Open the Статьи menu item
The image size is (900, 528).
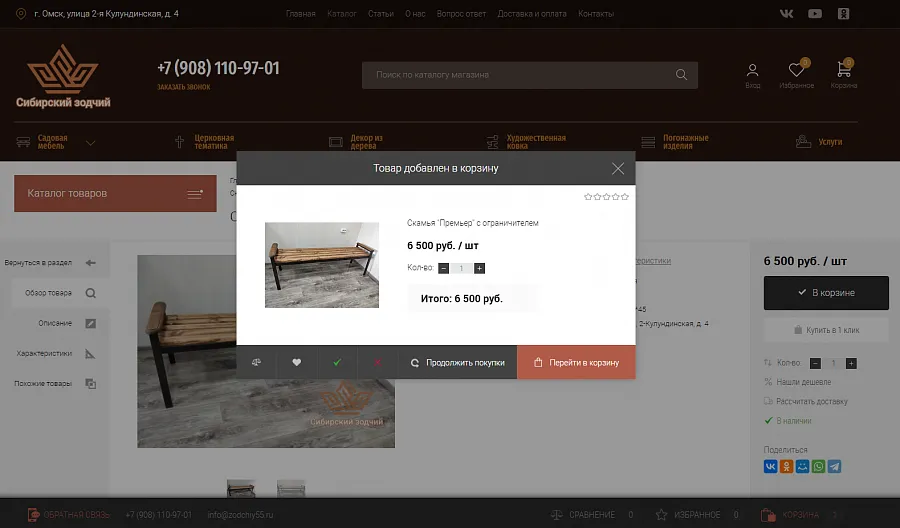tap(381, 14)
